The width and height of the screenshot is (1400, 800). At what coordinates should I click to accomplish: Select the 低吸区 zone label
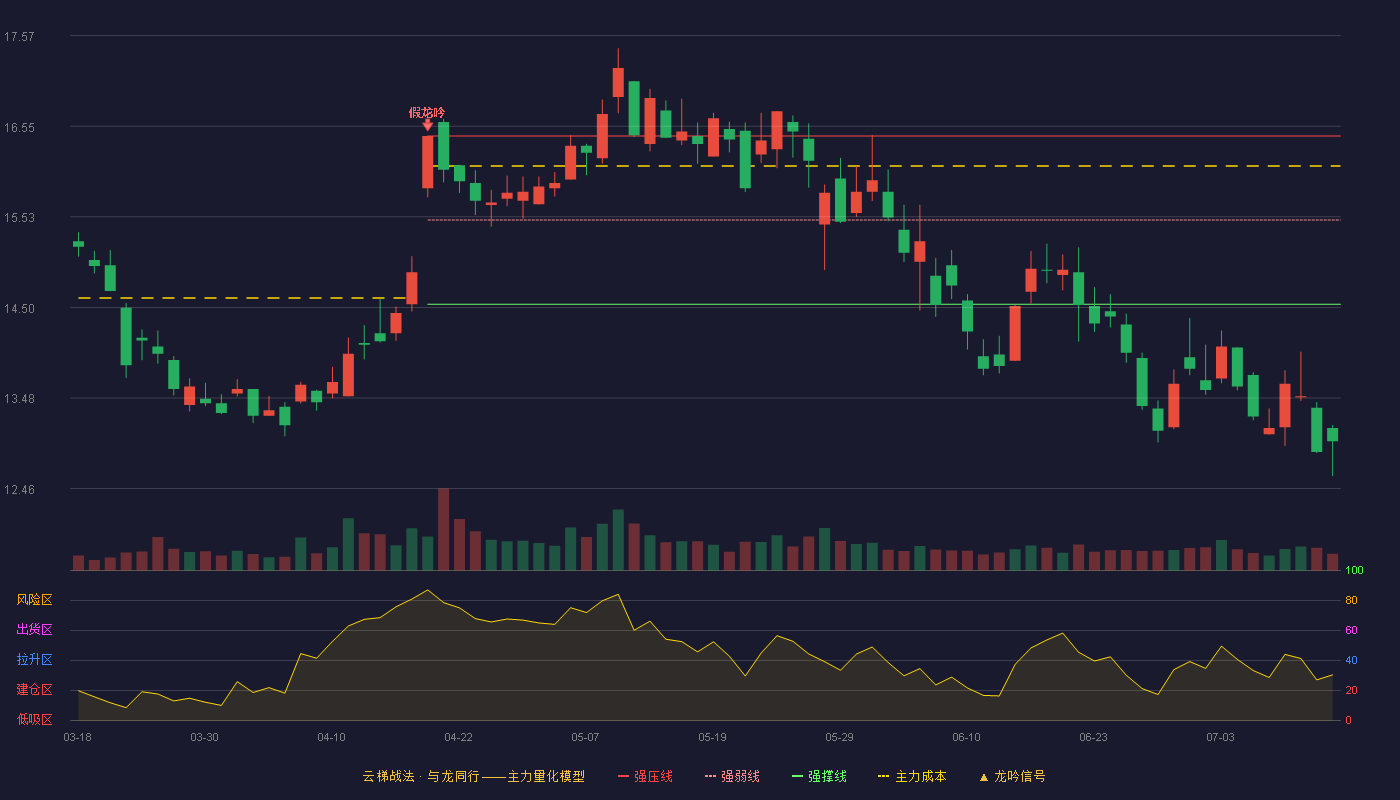coord(34,719)
